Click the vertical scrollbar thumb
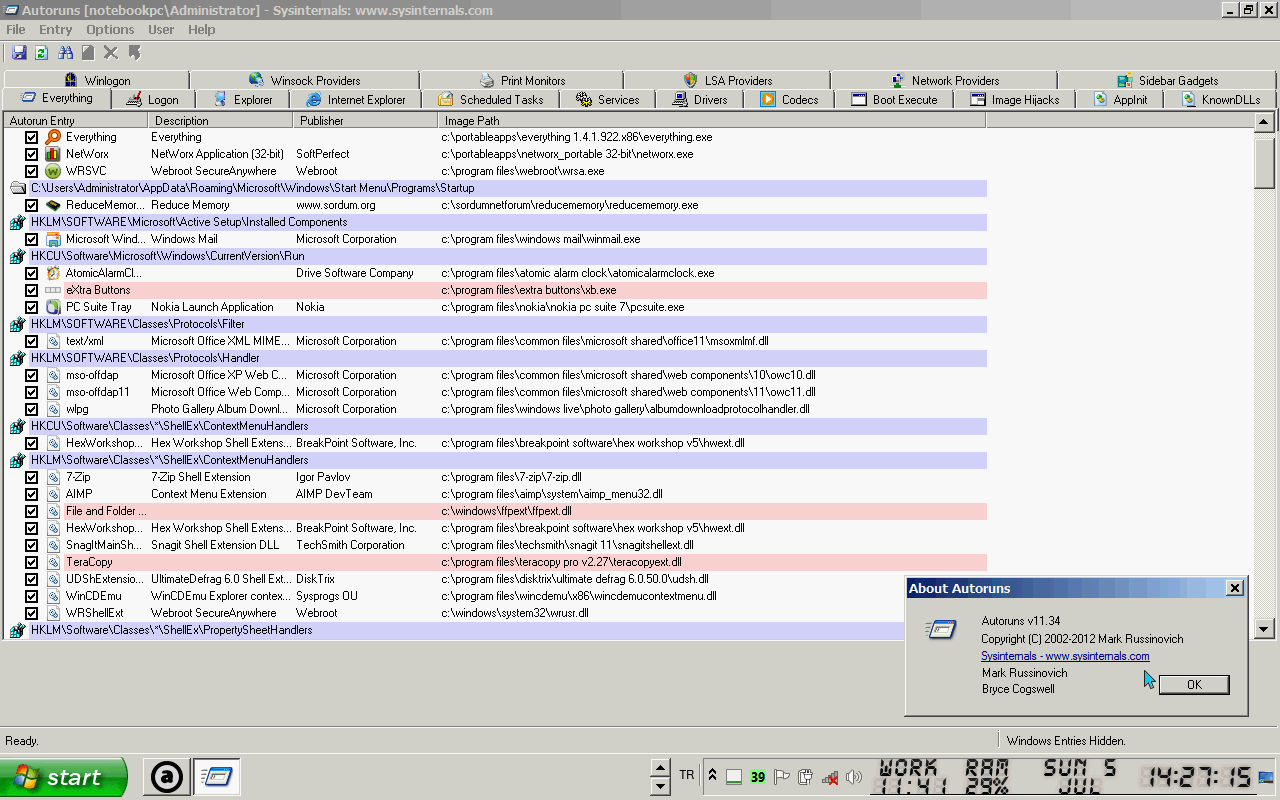 click(1264, 164)
